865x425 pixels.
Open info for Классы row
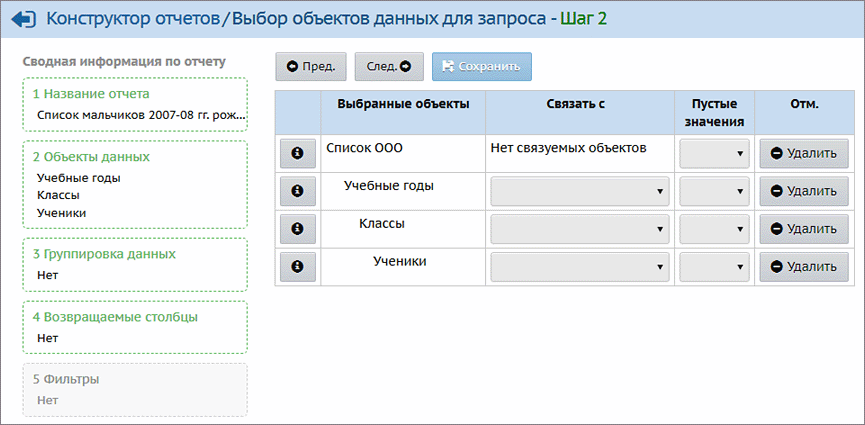tap(298, 229)
